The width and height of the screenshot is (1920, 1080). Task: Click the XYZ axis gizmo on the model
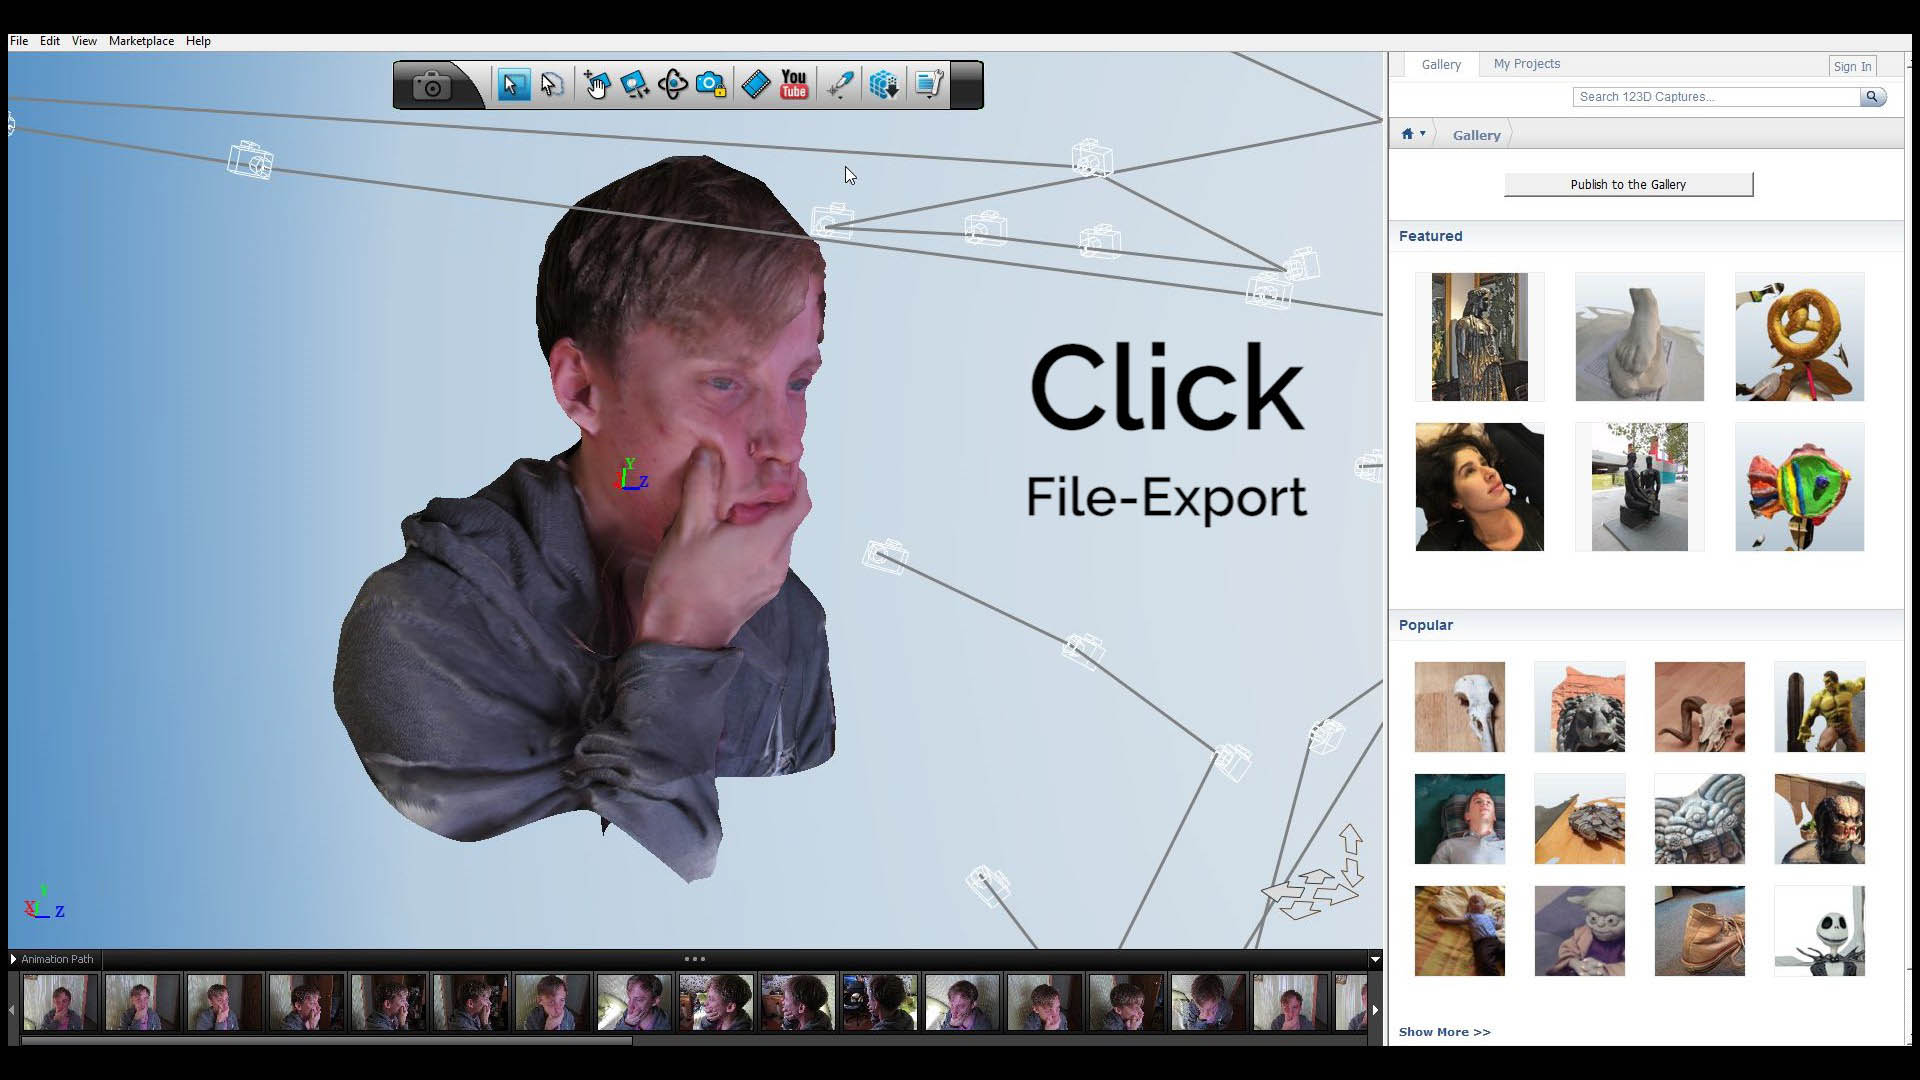coord(632,475)
